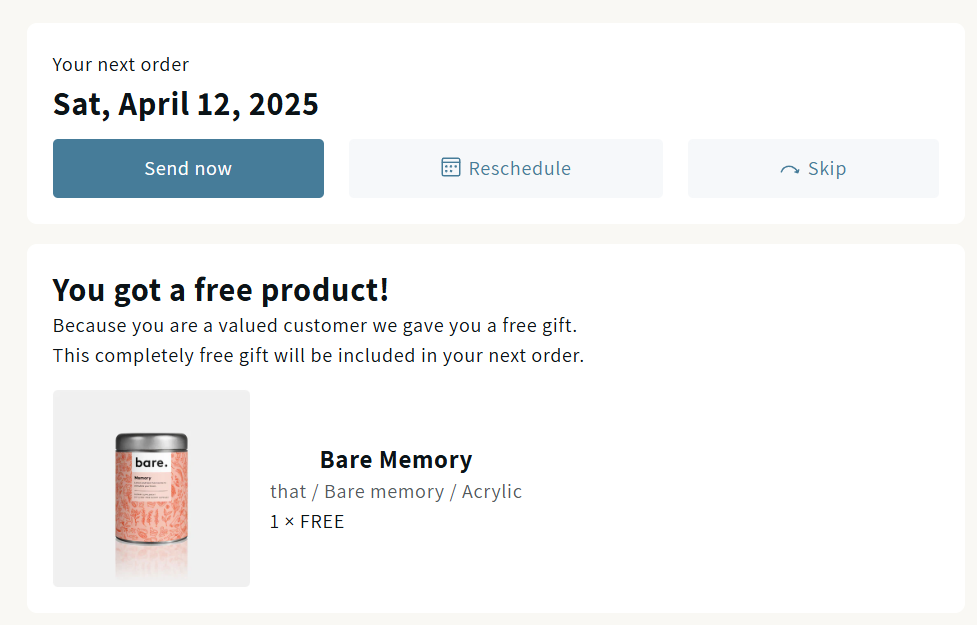
Task: Click the '1 × FREE' quantity label
Action: tap(307, 522)
